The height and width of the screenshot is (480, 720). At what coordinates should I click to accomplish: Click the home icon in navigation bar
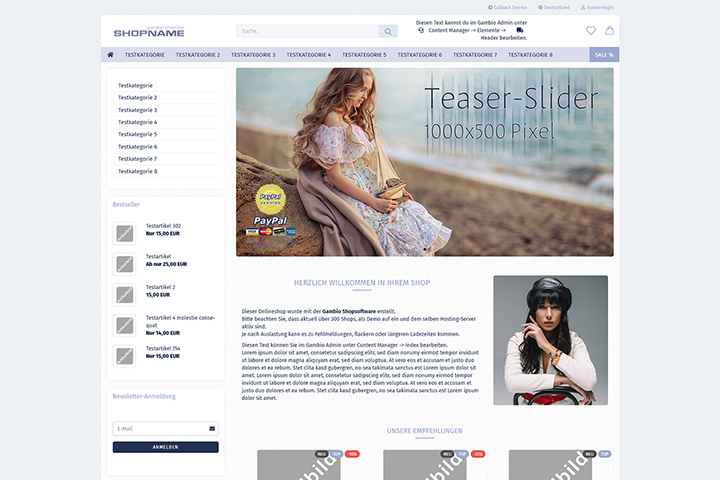[x=110, y=55]
